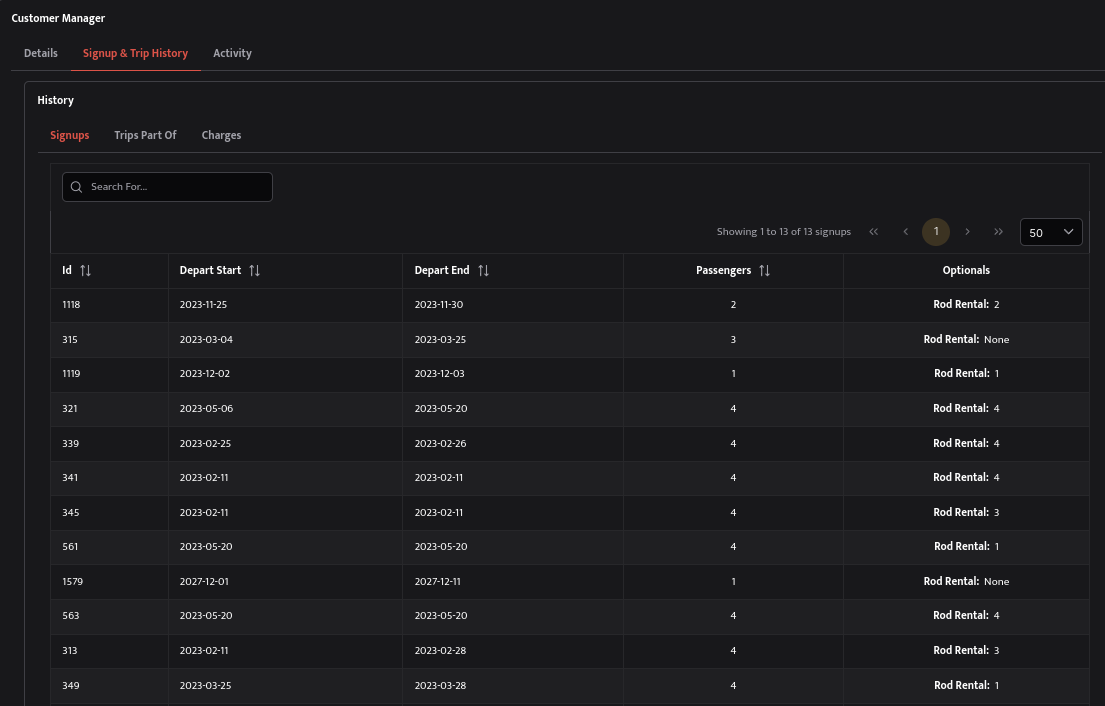Select signup Id 1579
Screen dimensions: 1105x706
pos(569,581)
